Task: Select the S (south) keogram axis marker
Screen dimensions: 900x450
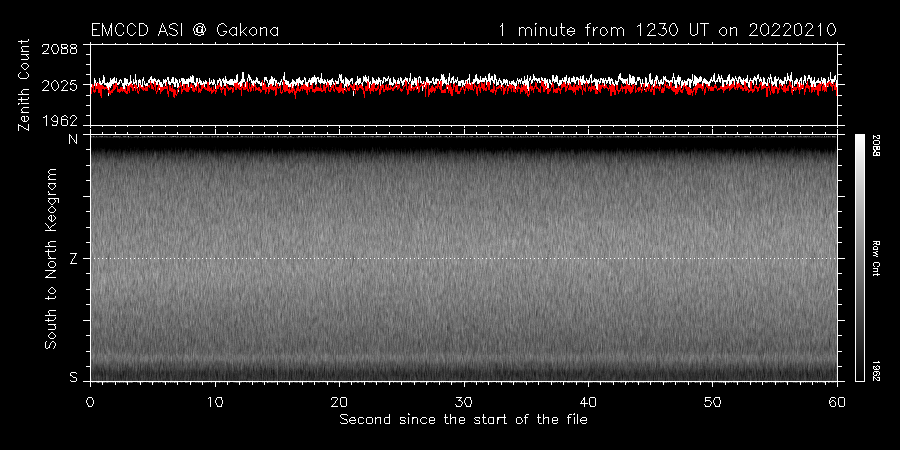Action: click(x=72, y=377)
